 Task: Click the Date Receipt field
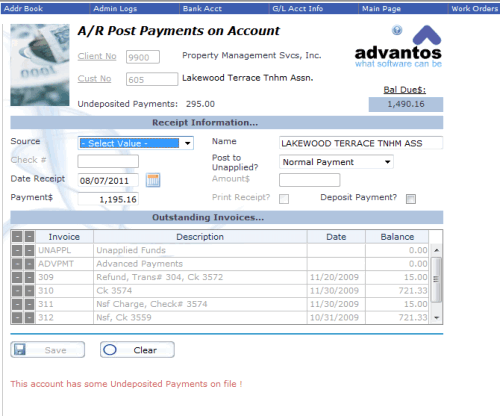click(108, 180)
